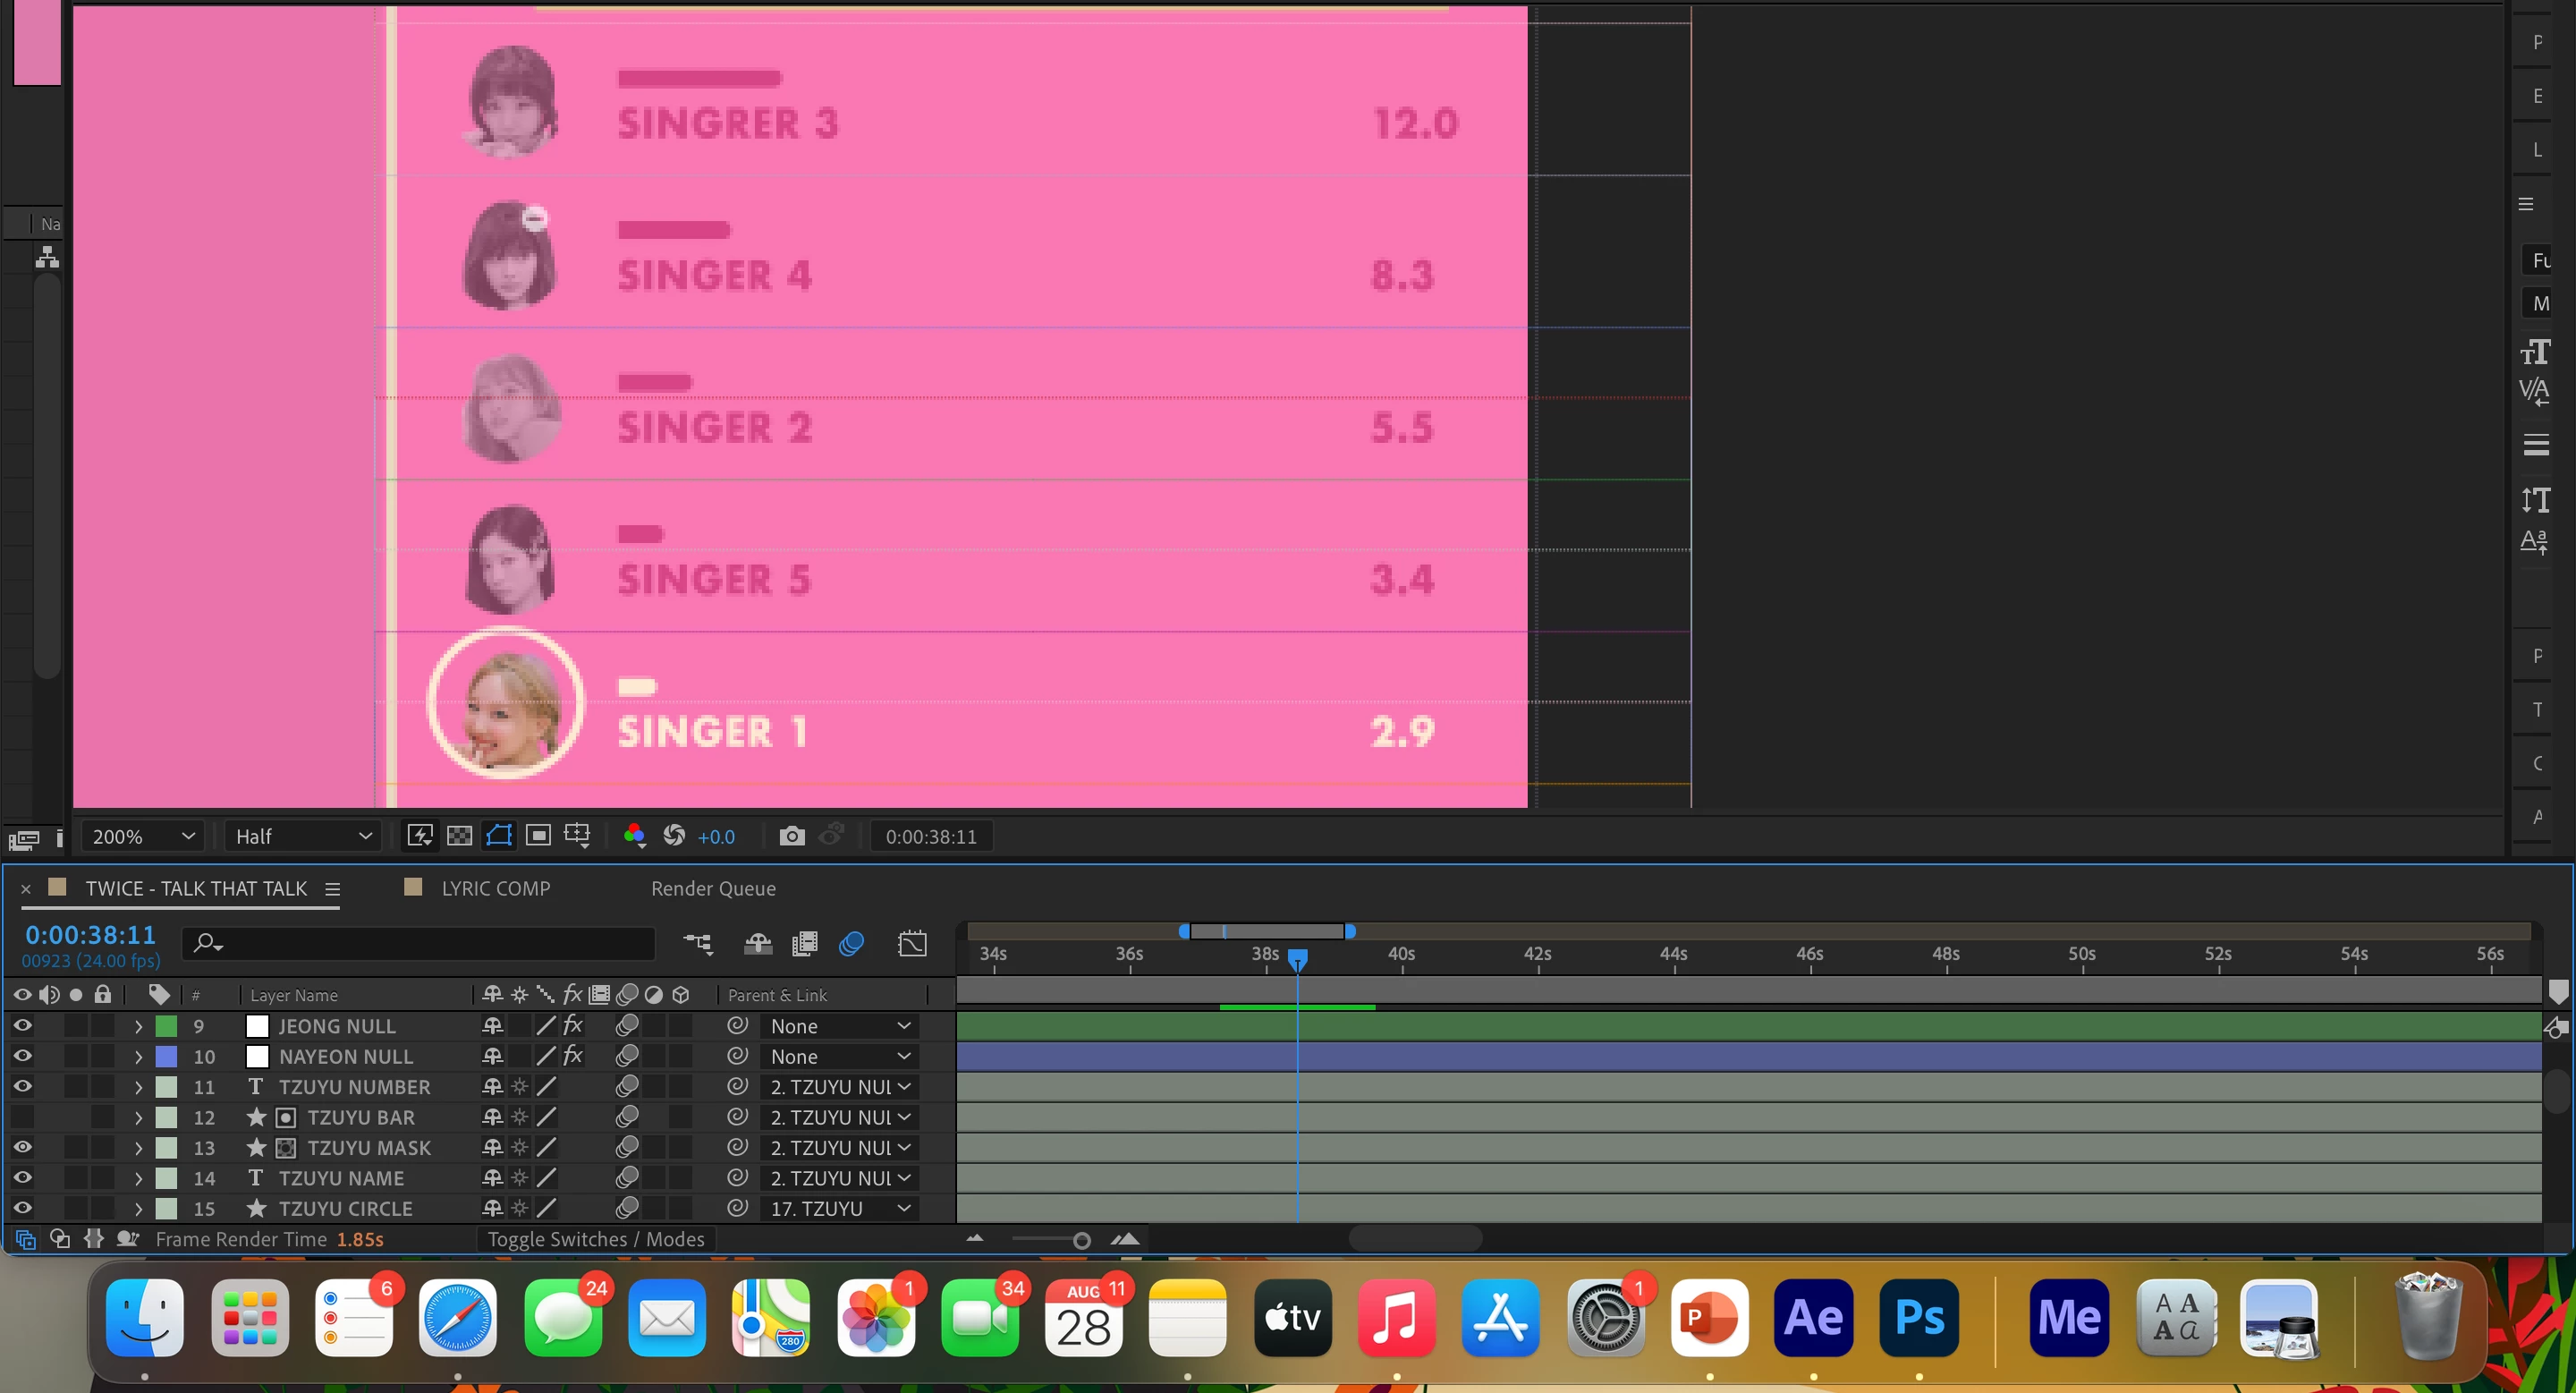Click Toggle Switches / Modes button
The height and width of the screenshot is (1393, 2576).
click(x=596, y=1239)
